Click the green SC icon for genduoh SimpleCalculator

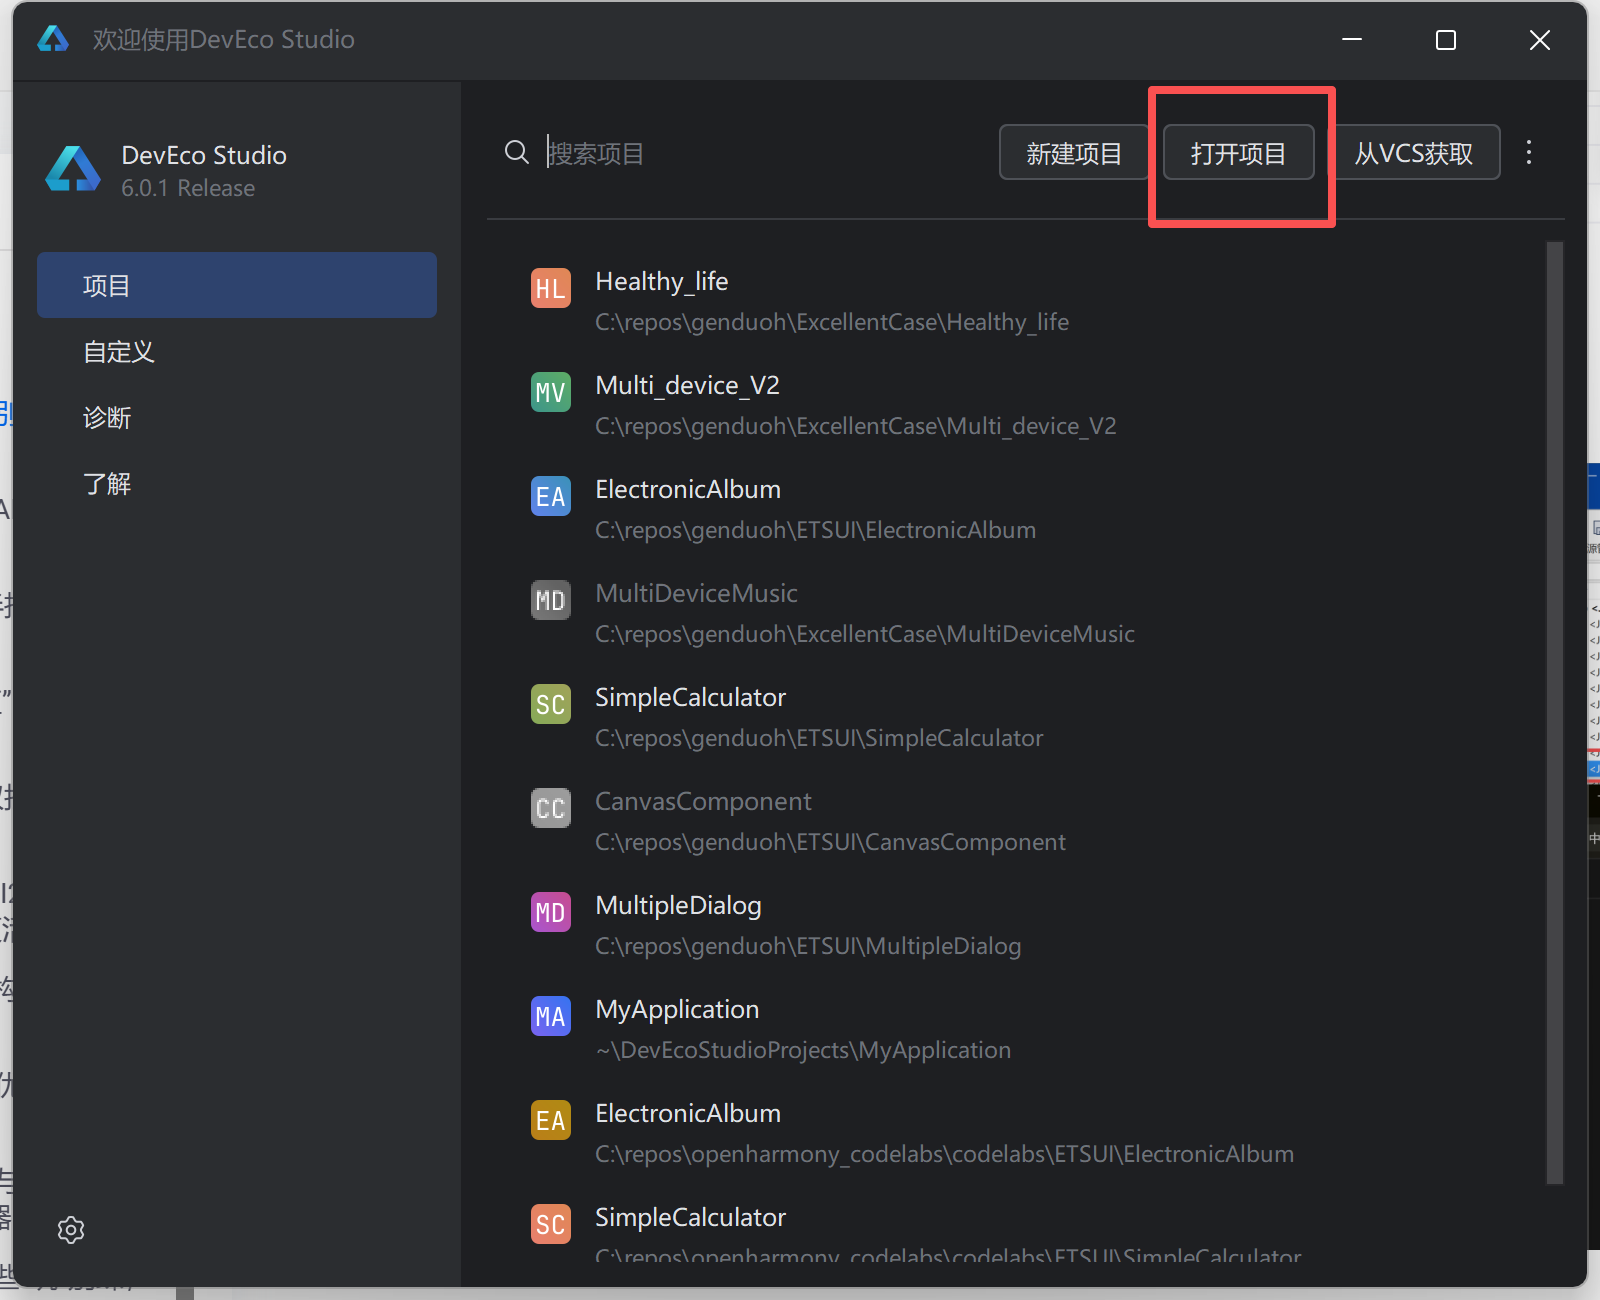click(x=550, y=704)
